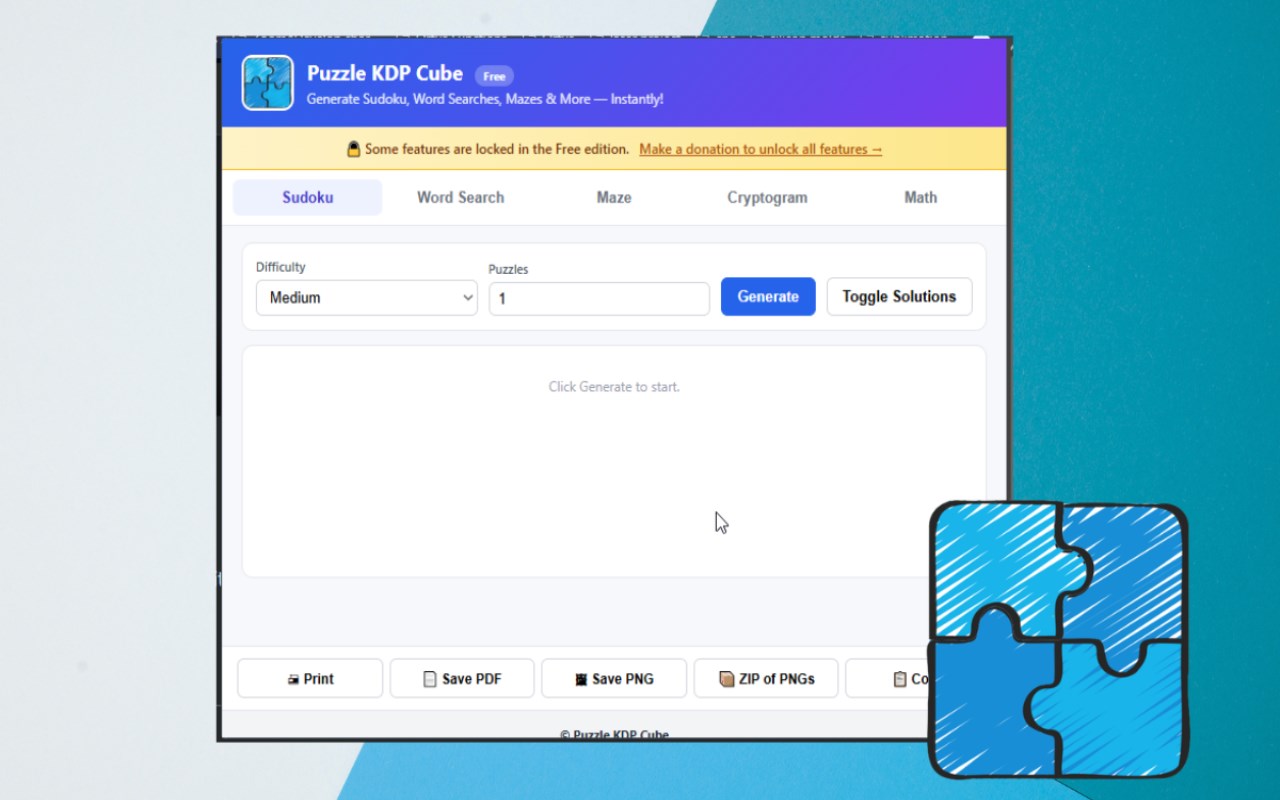This screenshot has height=800, width=1280.
Task: Click the Puzzle KDP Cube logo icon
Action: click(x=268, y=83)
